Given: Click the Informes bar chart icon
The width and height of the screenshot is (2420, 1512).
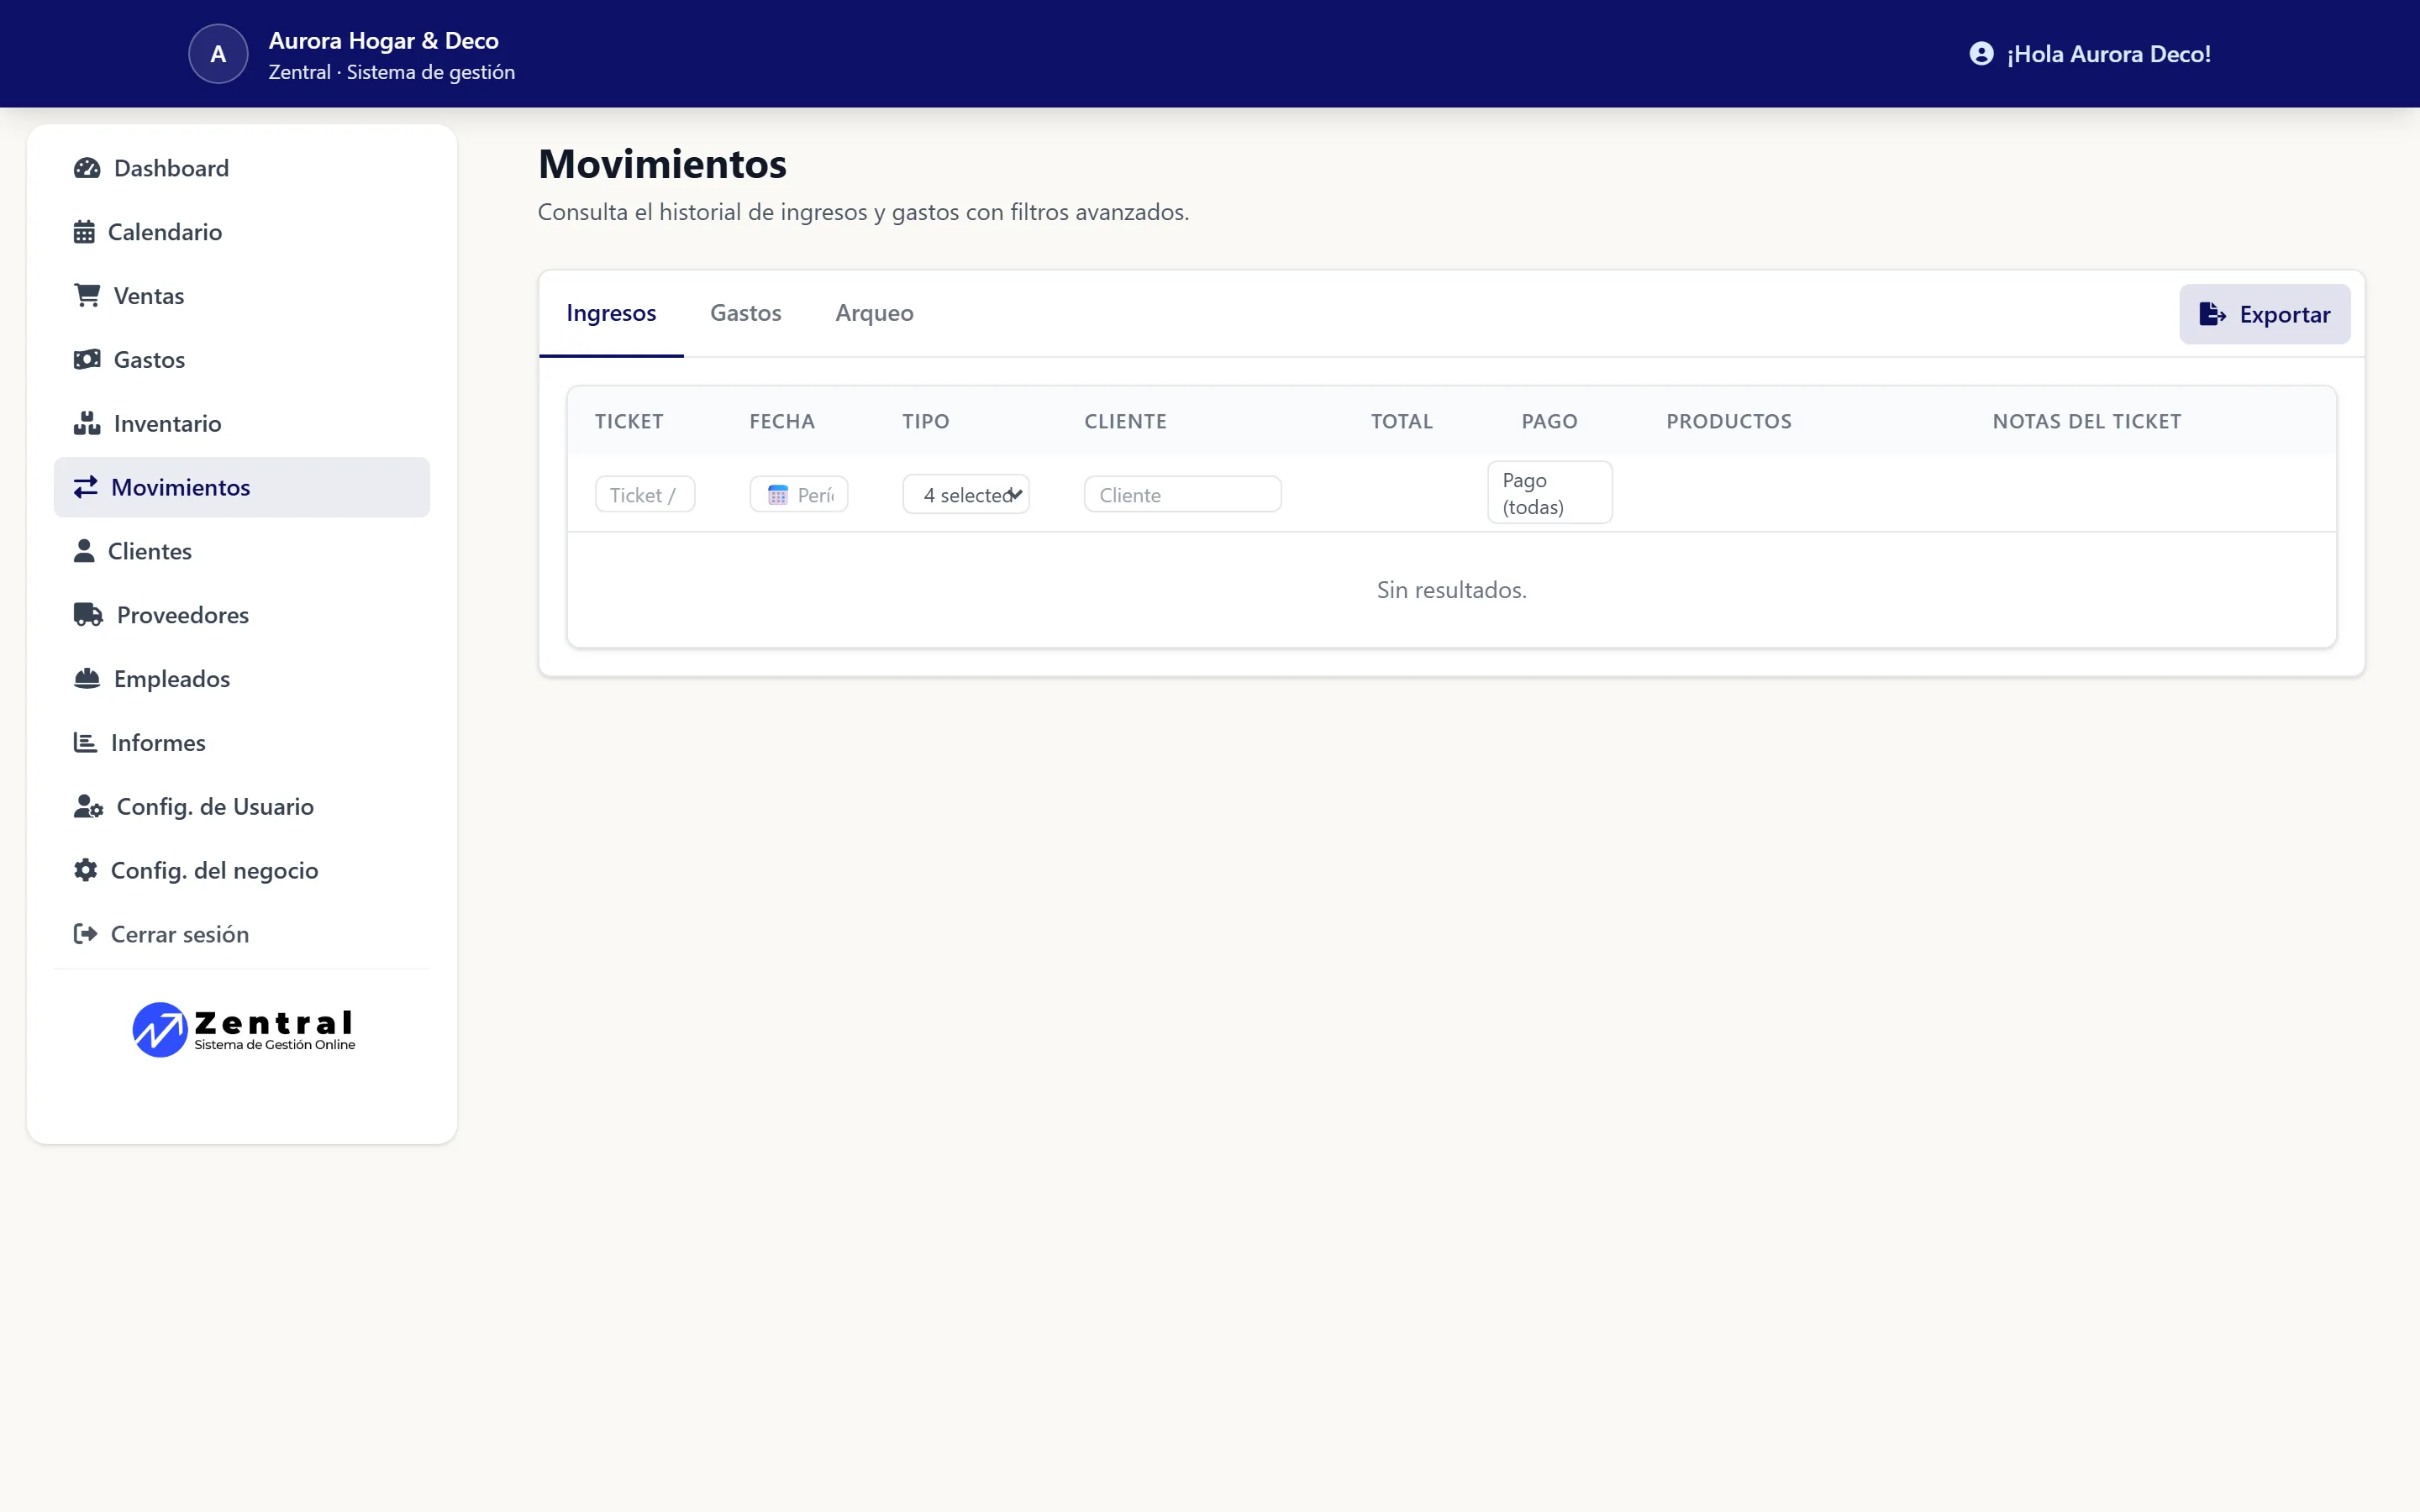Looking at the screenshot, I should click(85, 743).
